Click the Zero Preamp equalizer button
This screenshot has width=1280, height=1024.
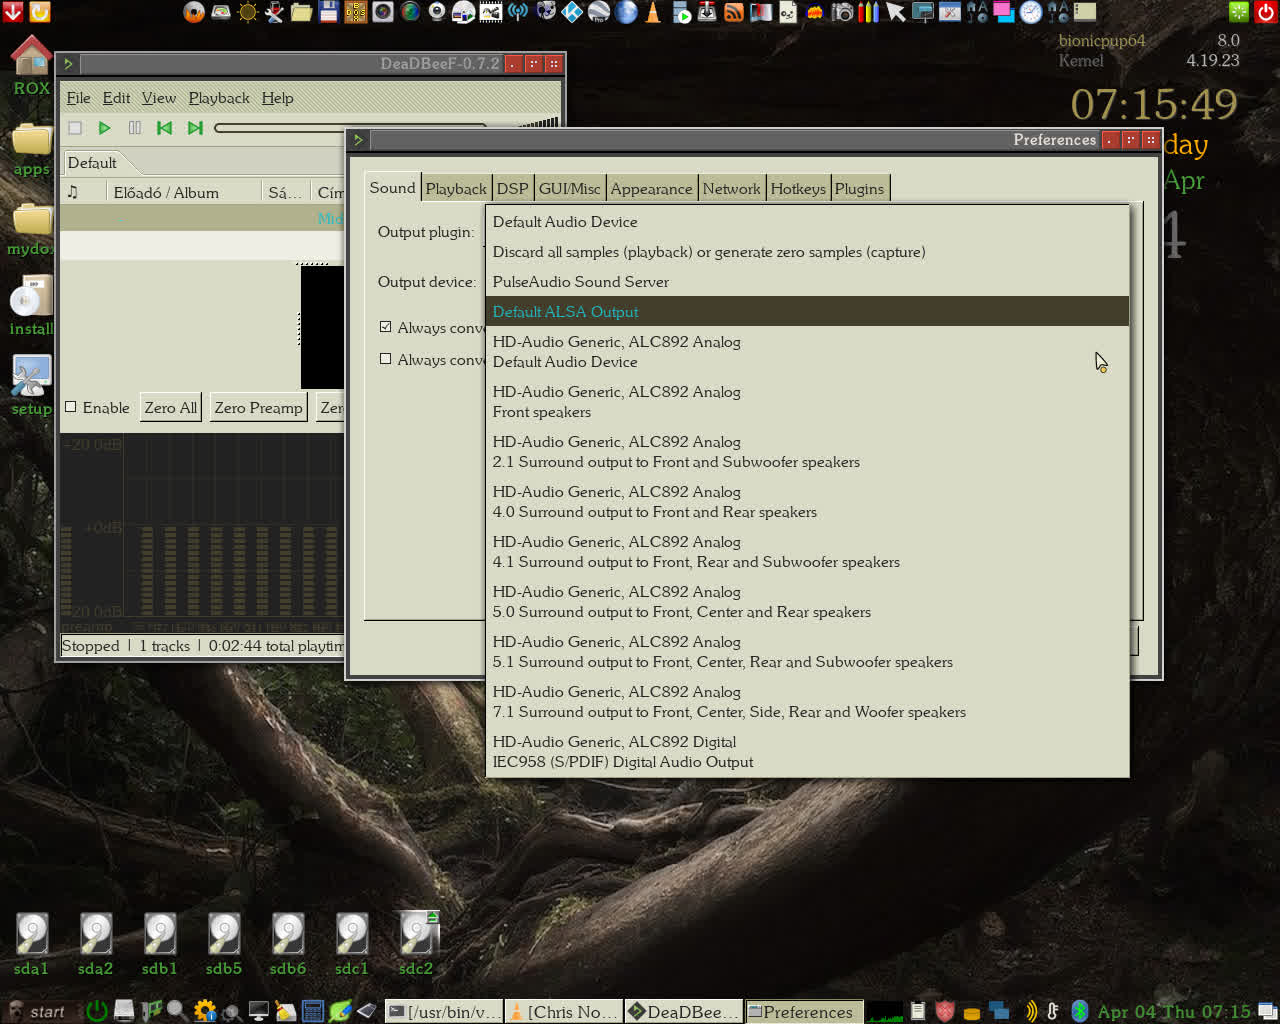coord(258,408)
